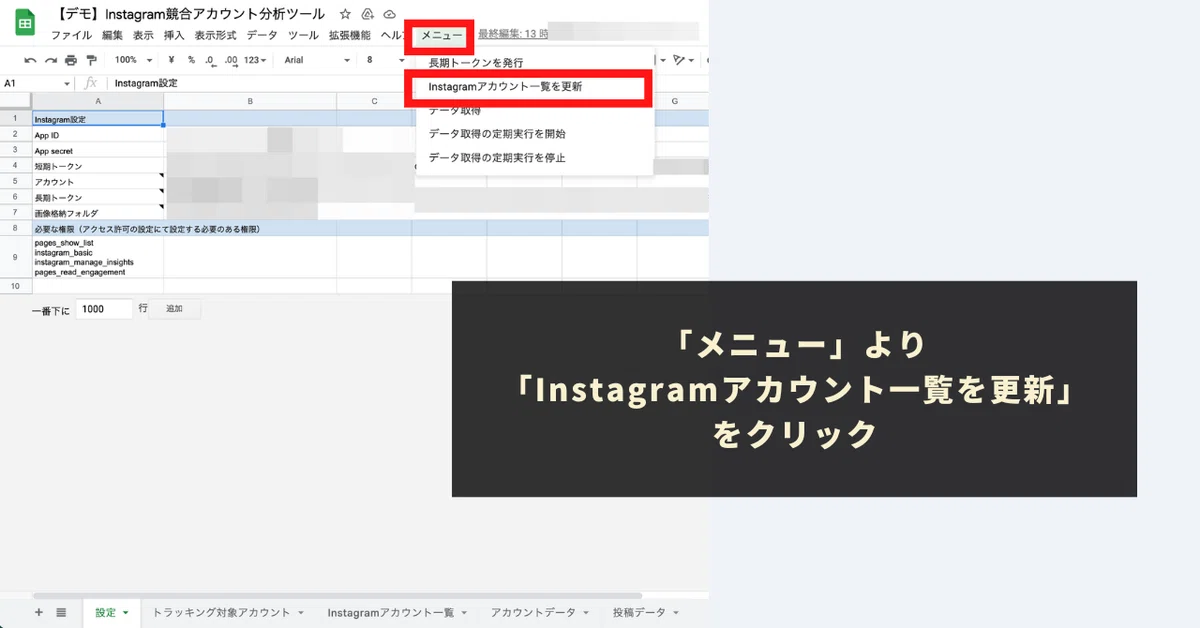Open 投稿データ tab dropdown arrow
Image resolution: width=1200 pixels, height=628 pixels.
(675, 613)
